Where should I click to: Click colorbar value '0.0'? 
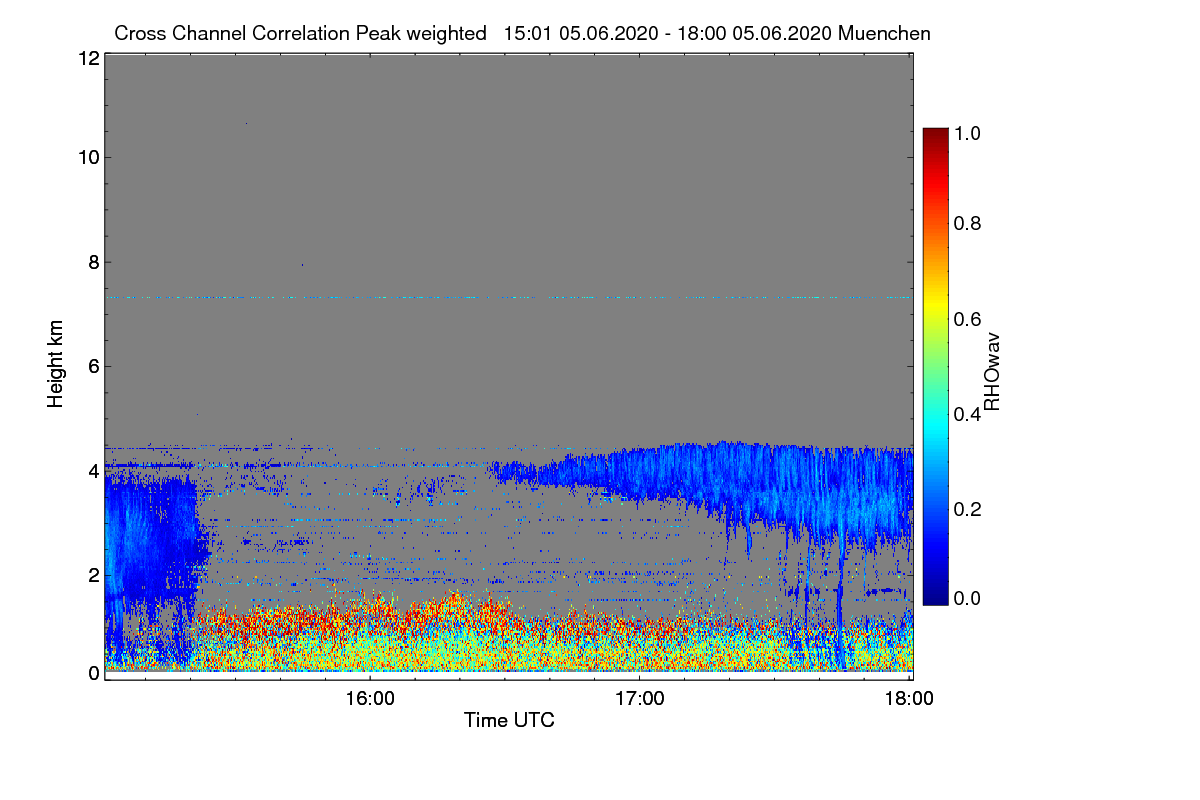[969, 598]
